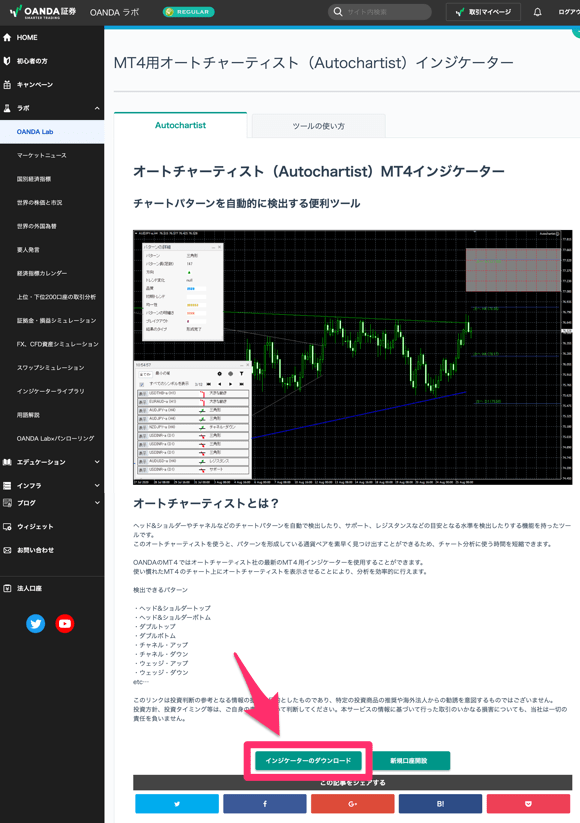Click the 新規口座開設 button
Image resolution: width=580 pixels, height=823 pixels.
tap(409, 761)
